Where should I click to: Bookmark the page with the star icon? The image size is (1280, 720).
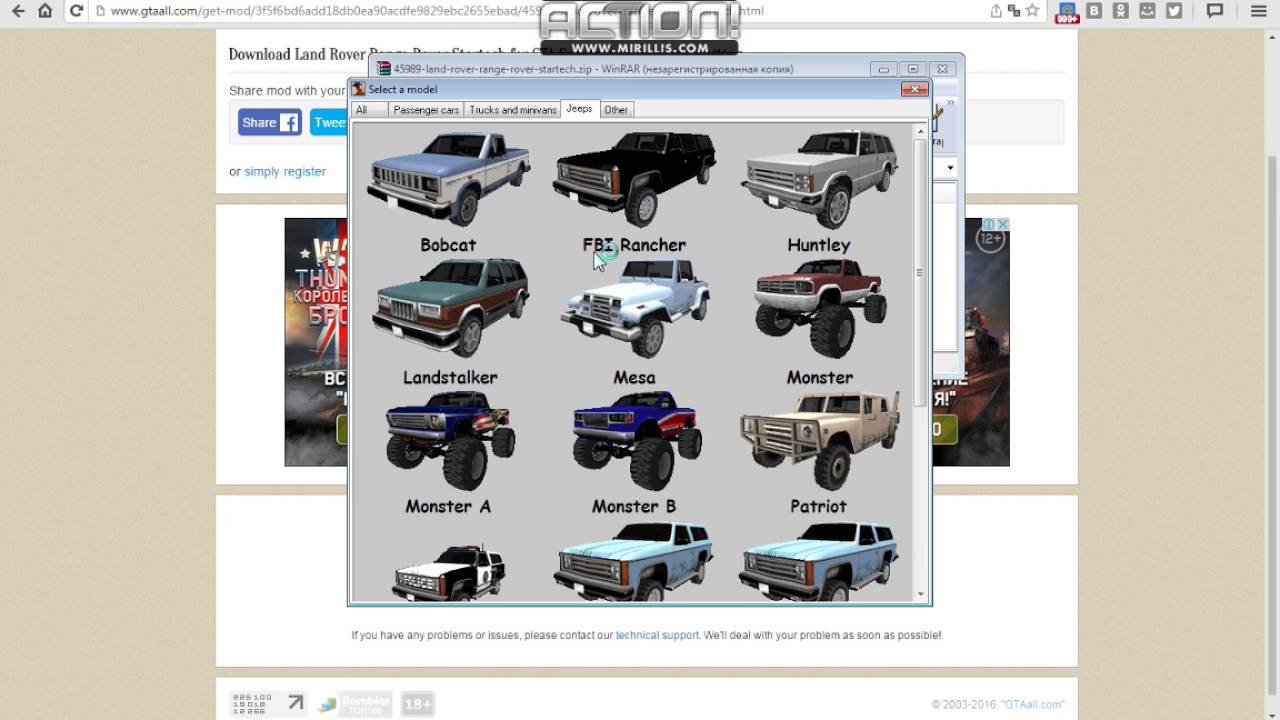1032,11
